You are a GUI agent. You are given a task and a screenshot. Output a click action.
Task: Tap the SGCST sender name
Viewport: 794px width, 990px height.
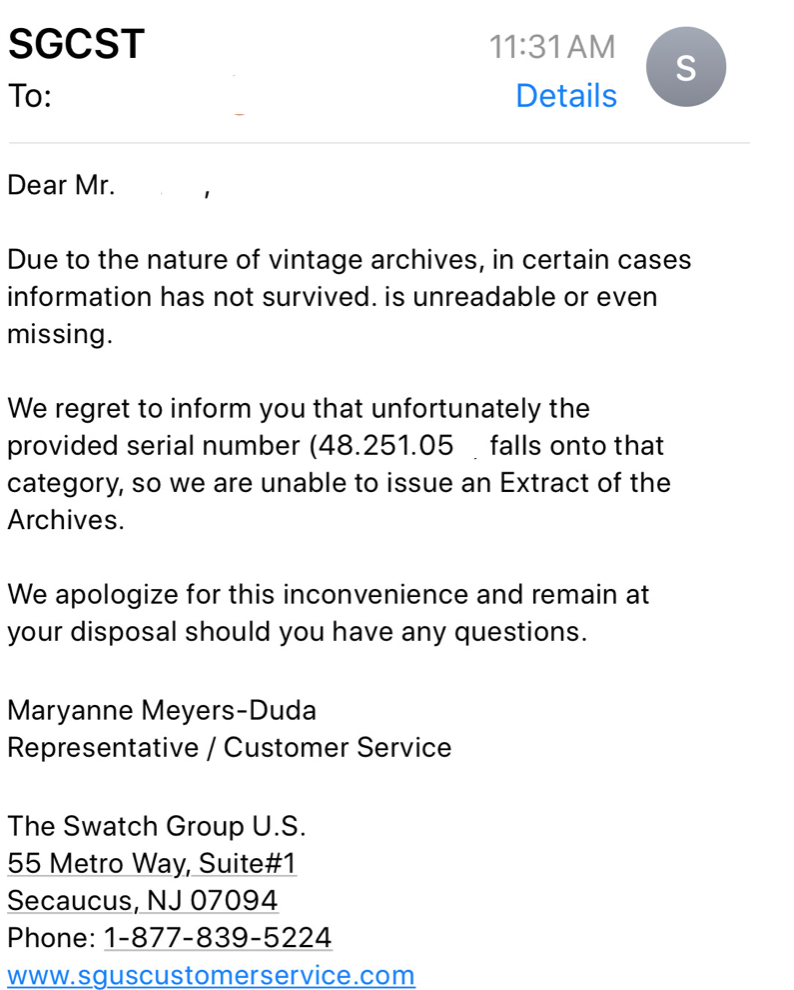click(x=75, y=44)
